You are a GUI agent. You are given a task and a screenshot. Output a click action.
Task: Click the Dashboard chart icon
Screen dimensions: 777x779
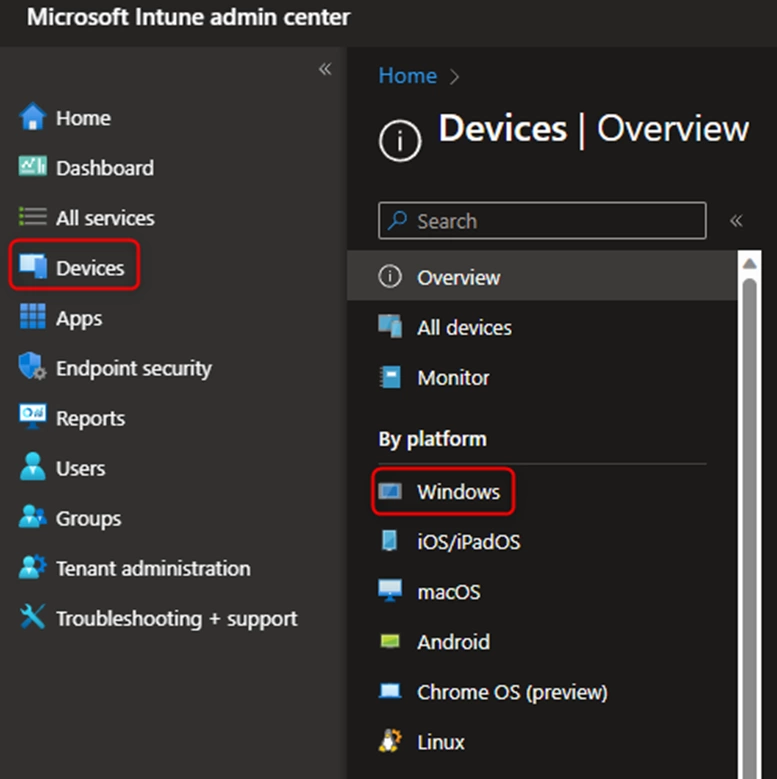[33, 166]
